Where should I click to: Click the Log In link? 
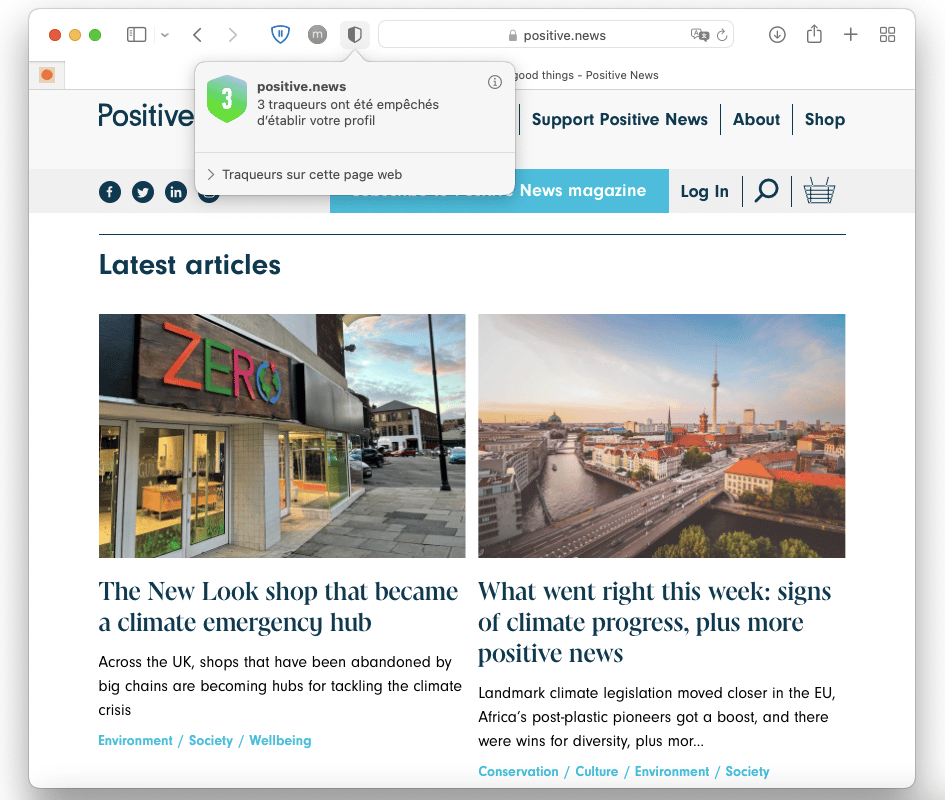(704, 191)
